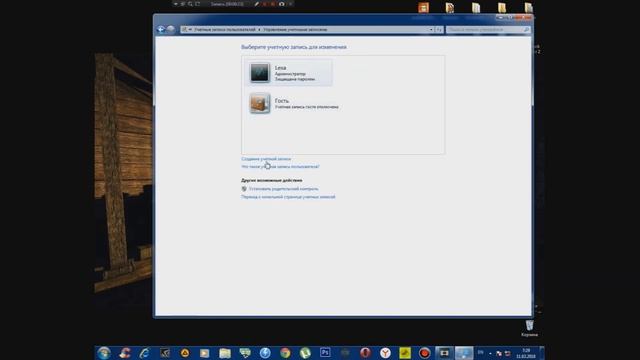
Task: Click red record button taskbar icon
Action: tap(424, 353)
